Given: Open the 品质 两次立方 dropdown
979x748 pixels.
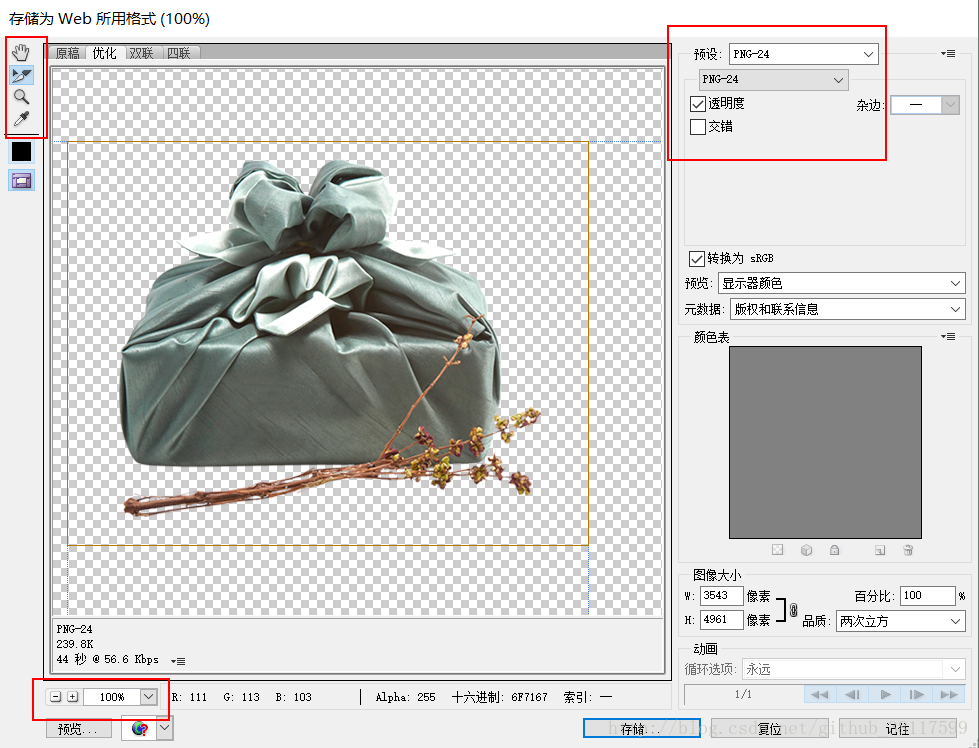Looking at the screenshot, I should tap(900, 622).
